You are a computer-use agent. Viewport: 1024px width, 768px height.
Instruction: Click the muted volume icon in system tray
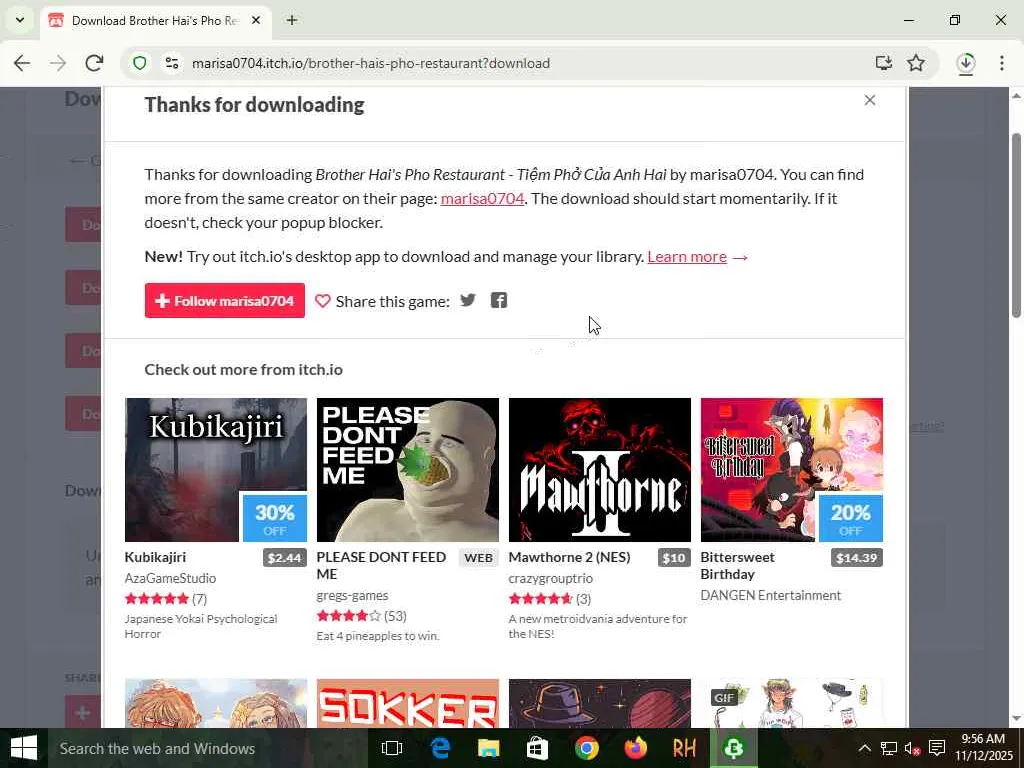point(912,748)
